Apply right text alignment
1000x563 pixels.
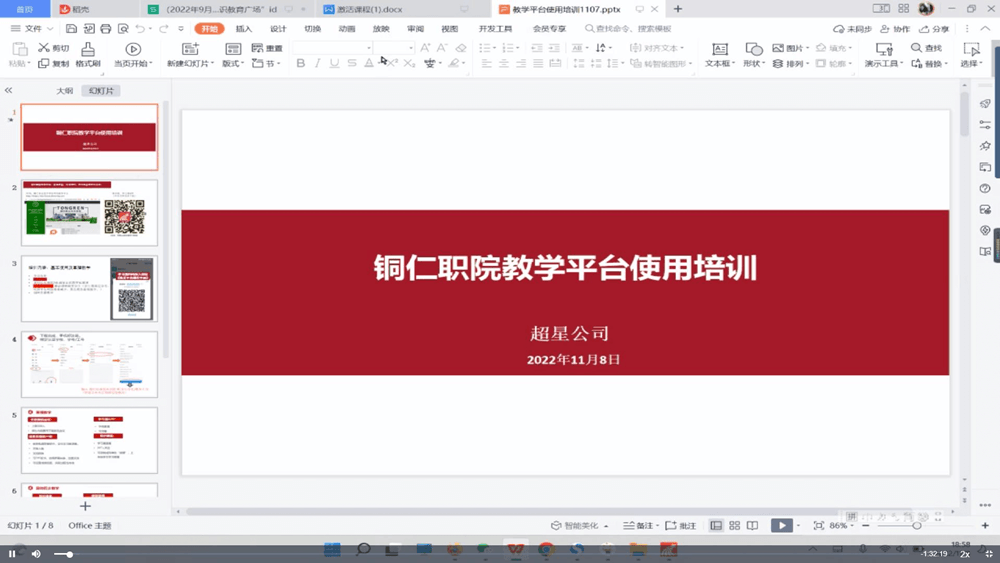(521, 63)
